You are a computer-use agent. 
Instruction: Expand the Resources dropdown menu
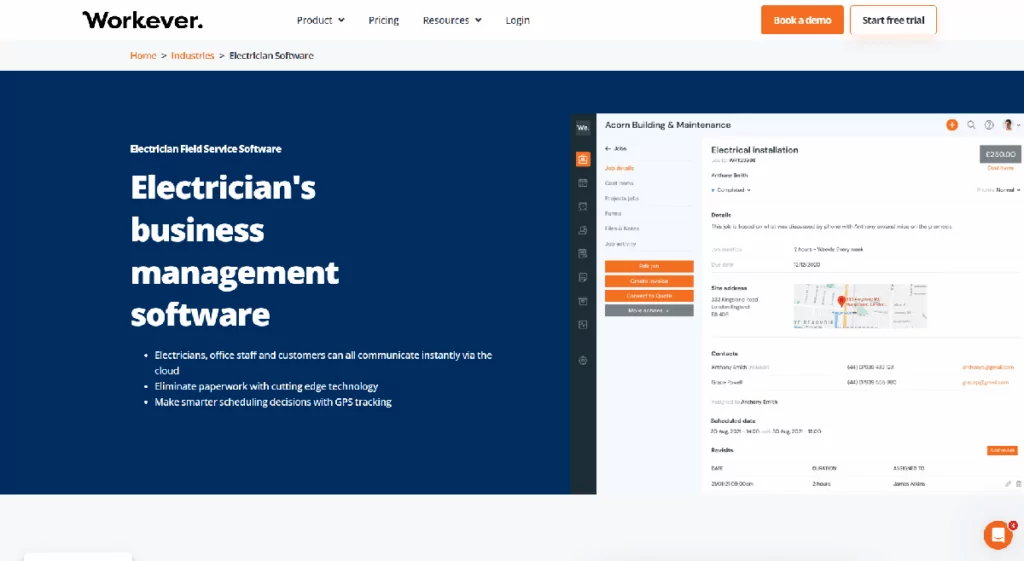tap(451, 20)
